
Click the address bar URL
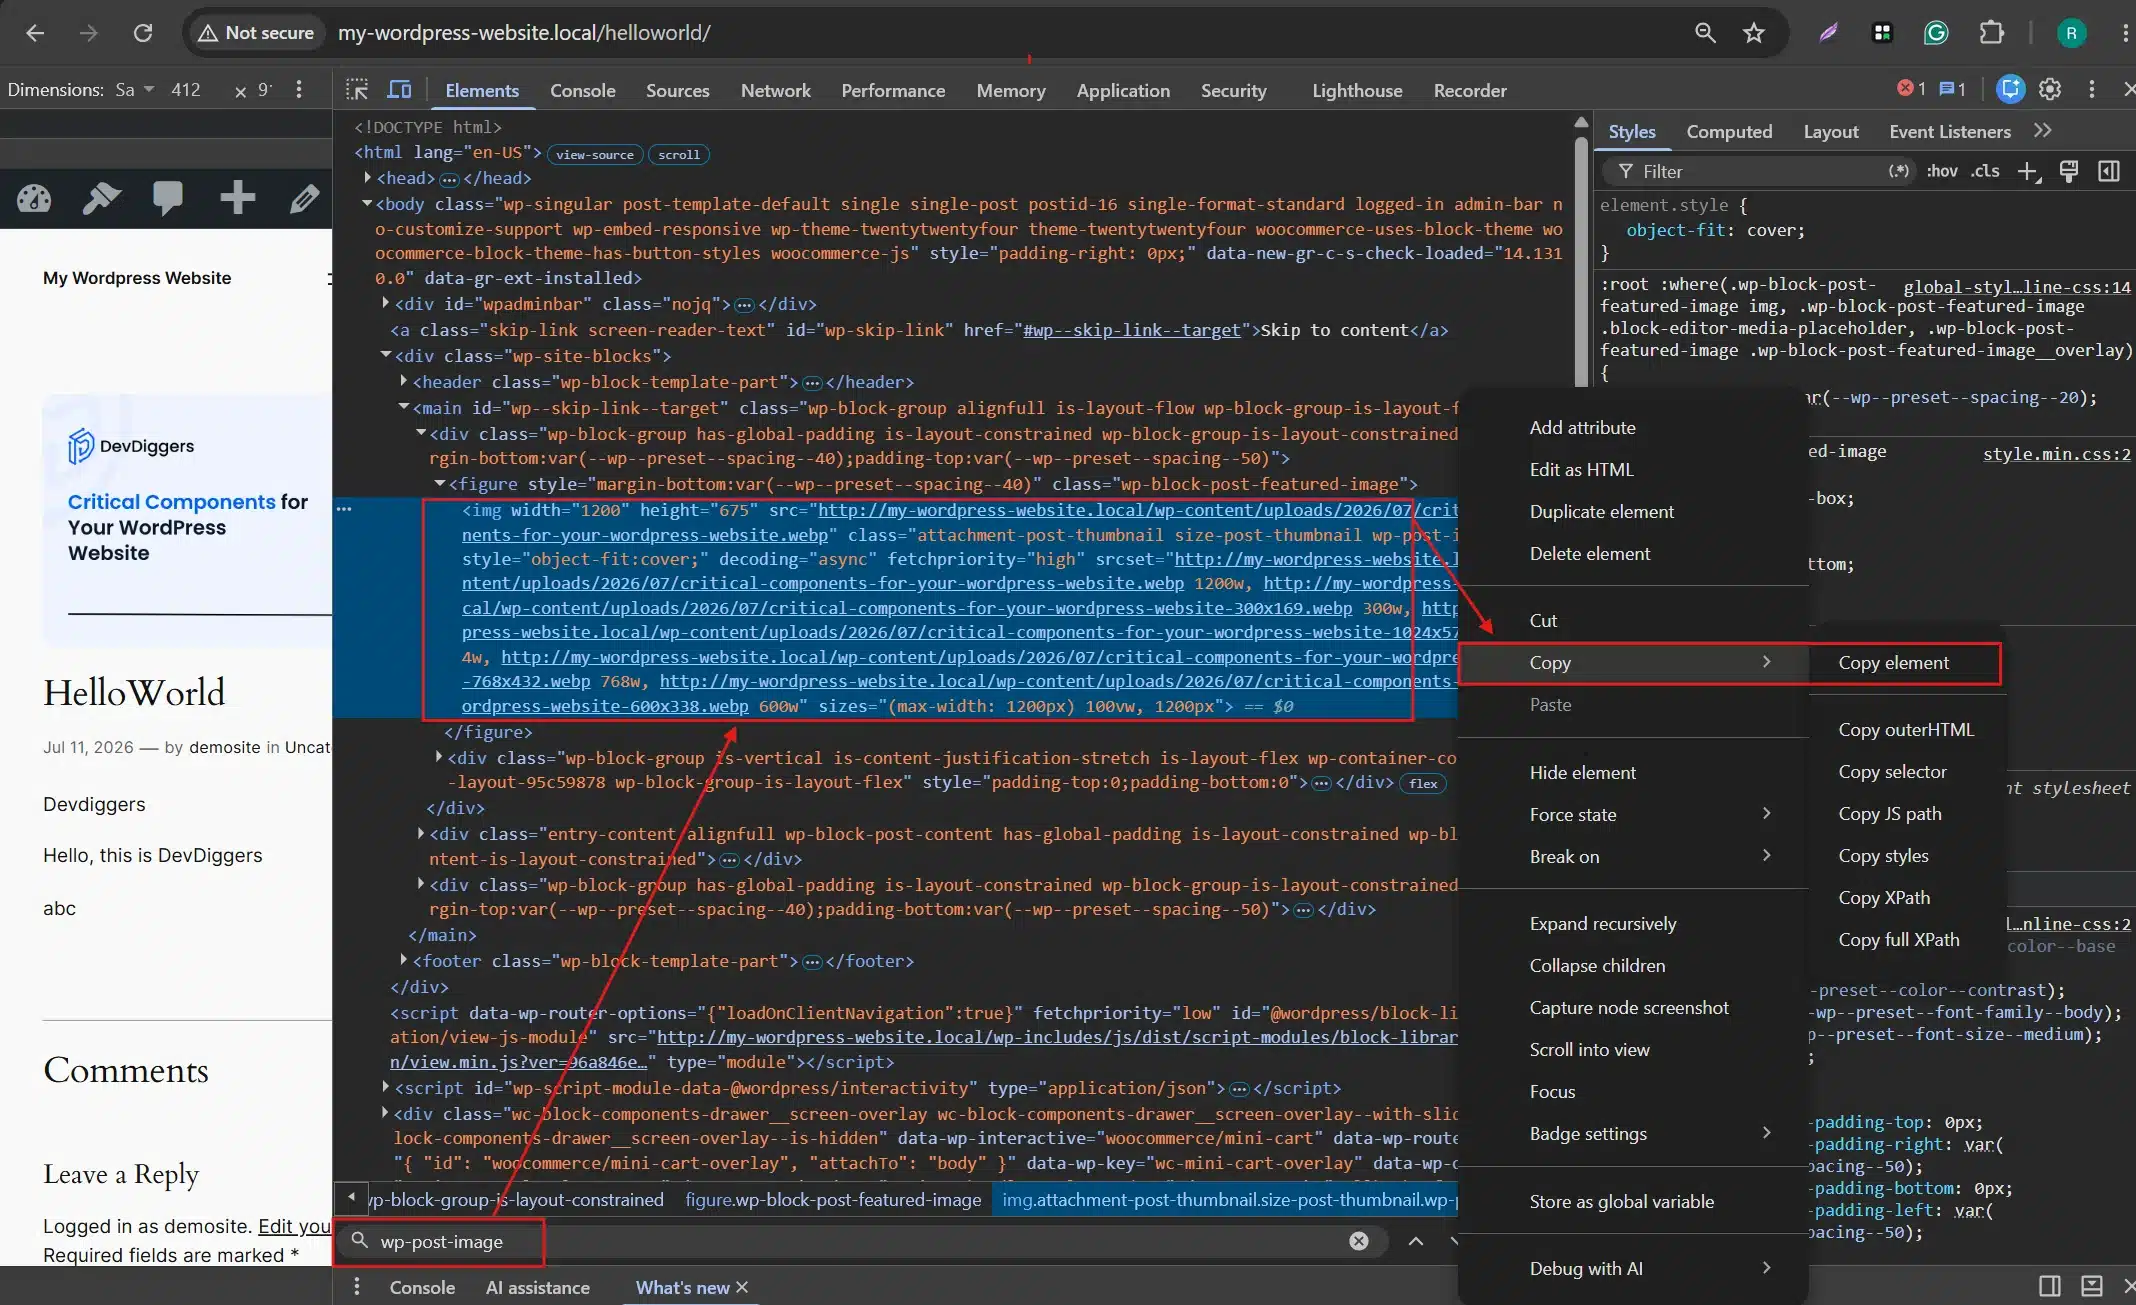tap(524, 33)
